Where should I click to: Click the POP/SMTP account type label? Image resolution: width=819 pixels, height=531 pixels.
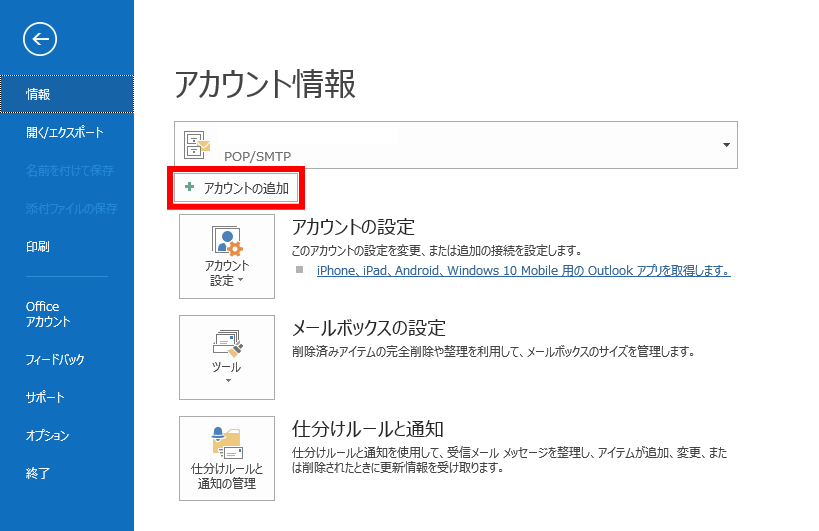258,156
